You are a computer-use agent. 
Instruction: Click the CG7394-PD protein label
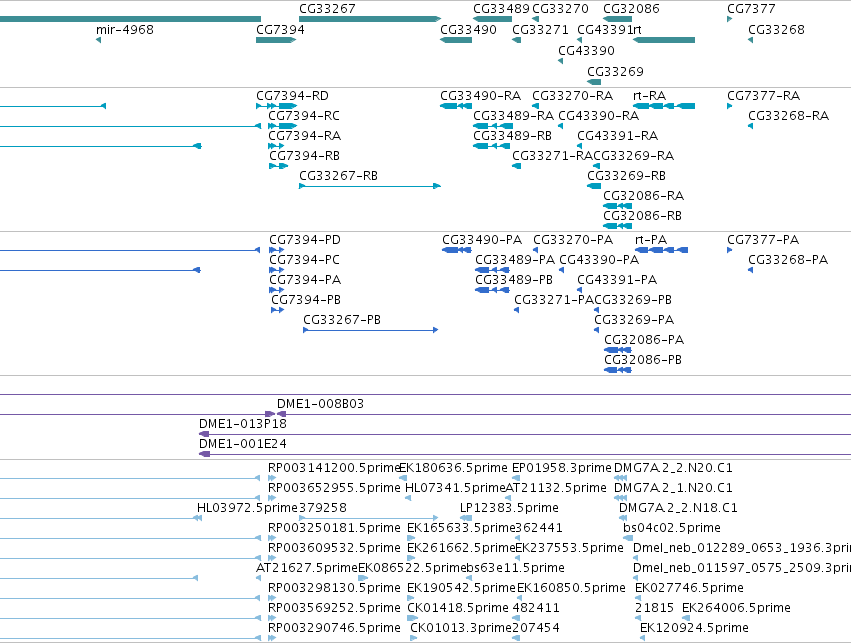(305, 240)
